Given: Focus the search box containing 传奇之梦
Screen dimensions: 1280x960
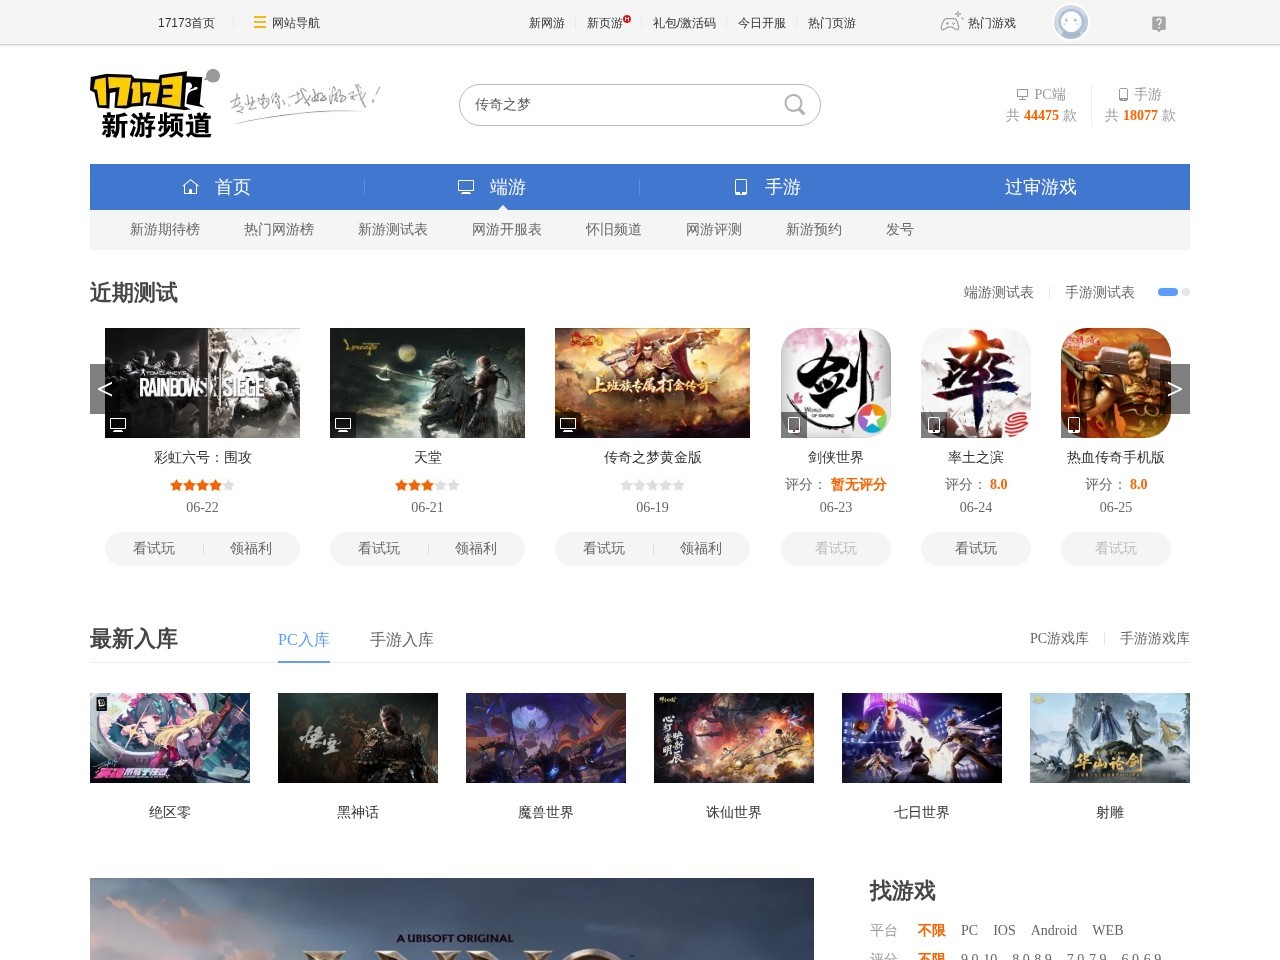Looking at the screenshot, I should point(640,104).
